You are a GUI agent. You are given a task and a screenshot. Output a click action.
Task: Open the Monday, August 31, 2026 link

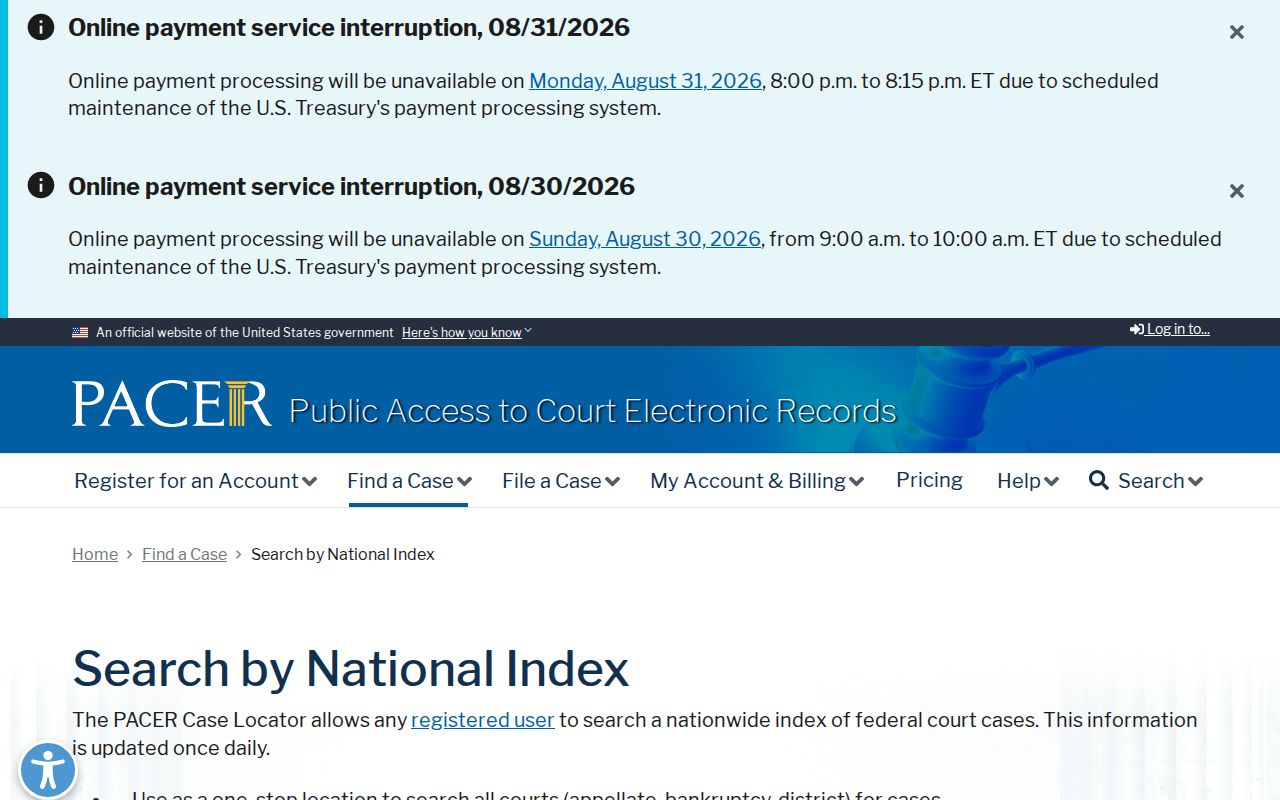(645, 81)
